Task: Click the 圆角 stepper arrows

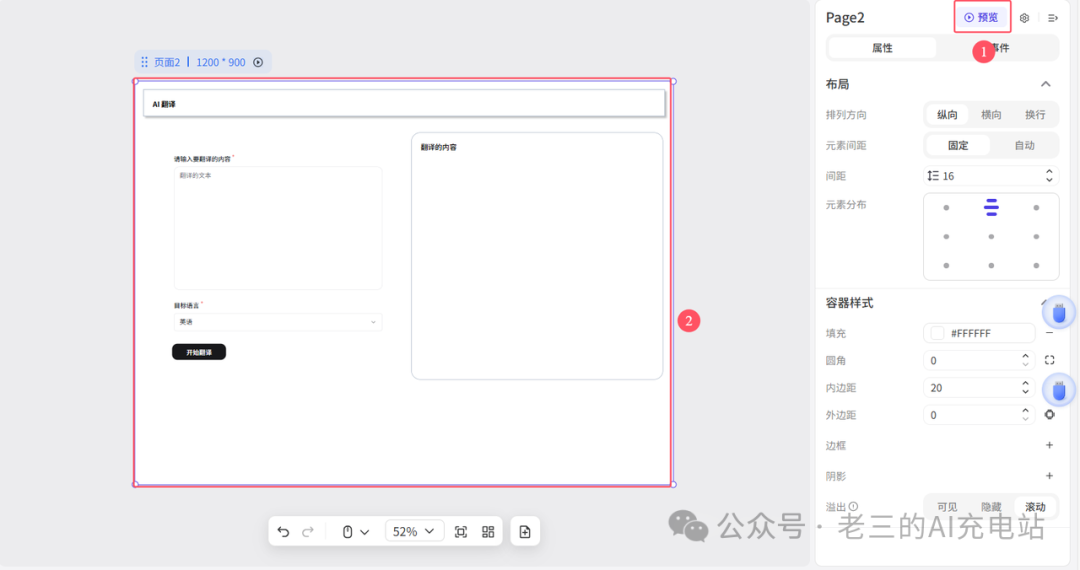Action: (x=1026, y=360)
